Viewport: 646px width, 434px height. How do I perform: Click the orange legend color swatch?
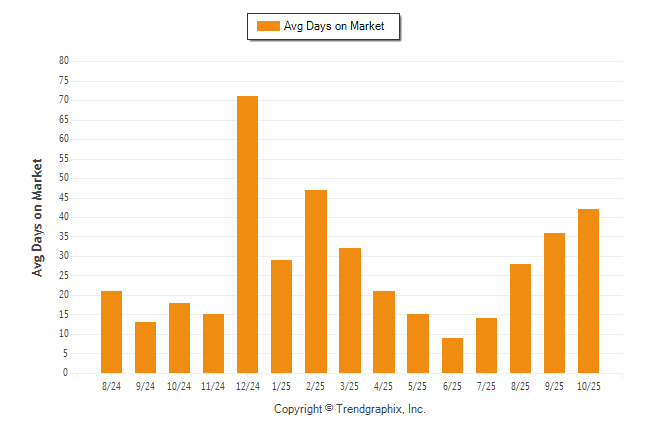268,27
